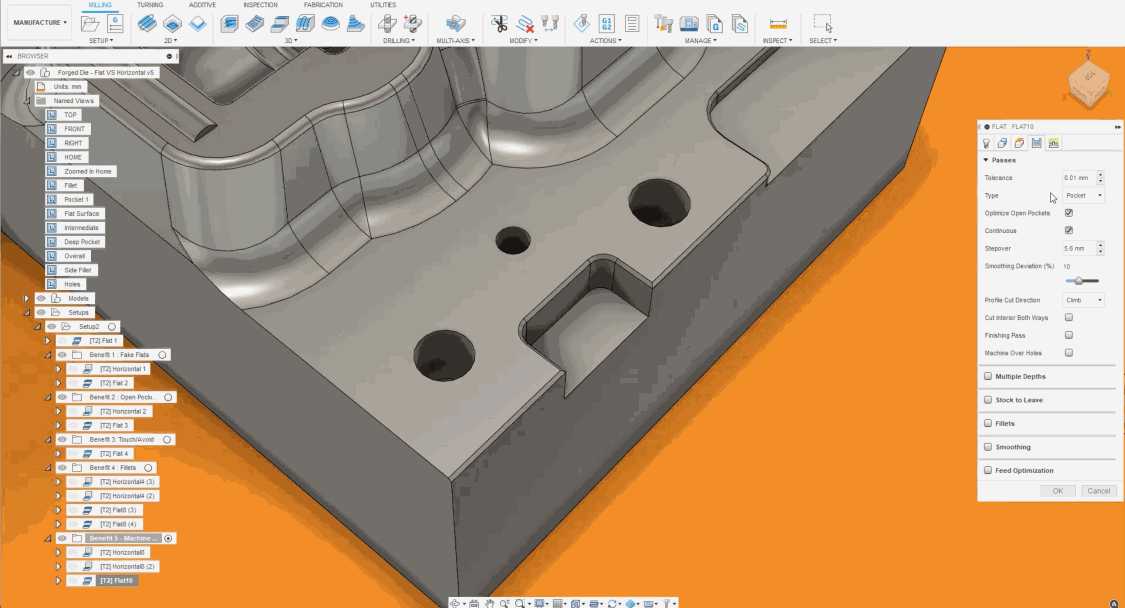This screenshot has width=1125, height=608.
Task: Click the New Setup folder icon
Action: 88,22
